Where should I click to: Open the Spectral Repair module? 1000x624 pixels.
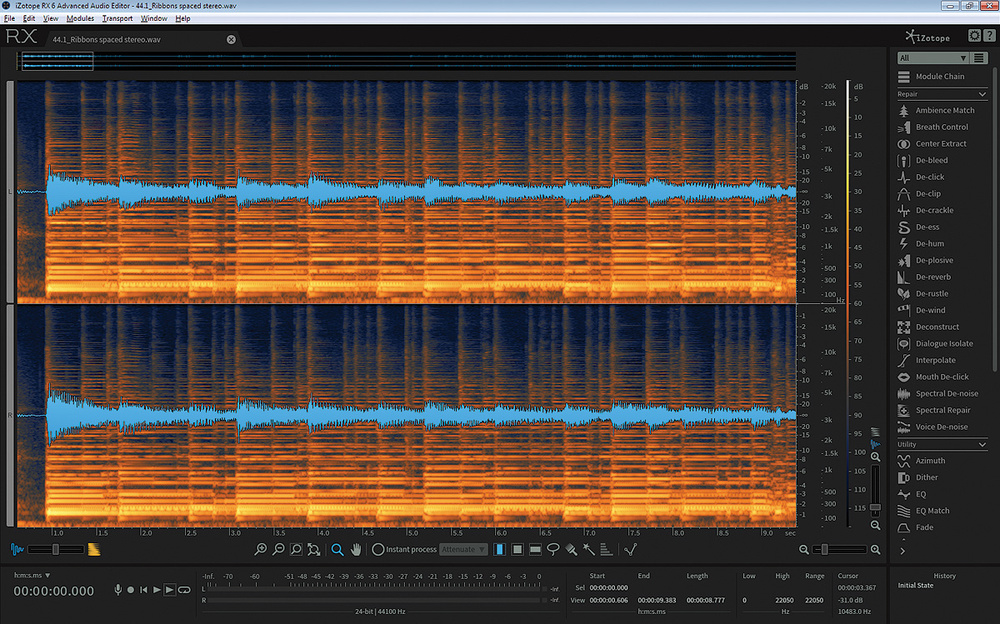point(934,410)
